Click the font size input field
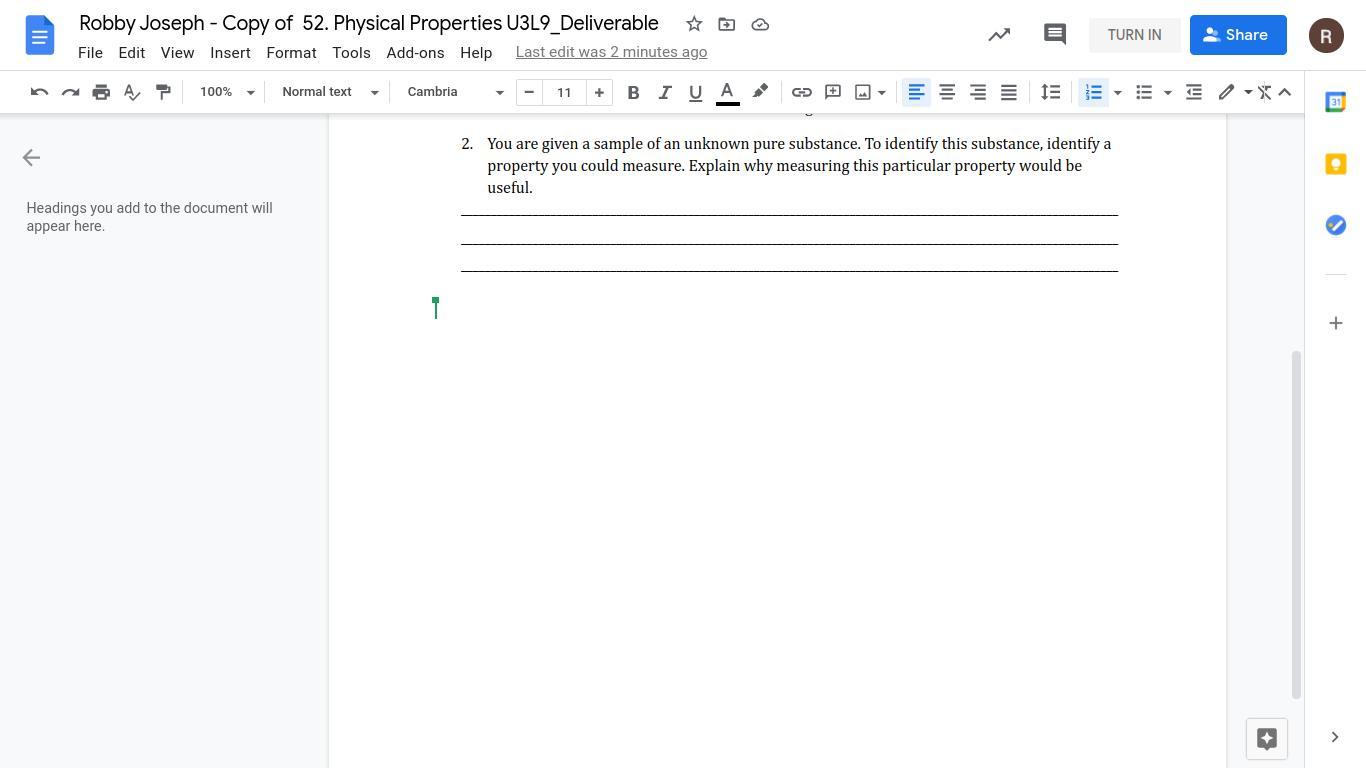Screen dimensions: 1366x768 [x=564, y=92]
